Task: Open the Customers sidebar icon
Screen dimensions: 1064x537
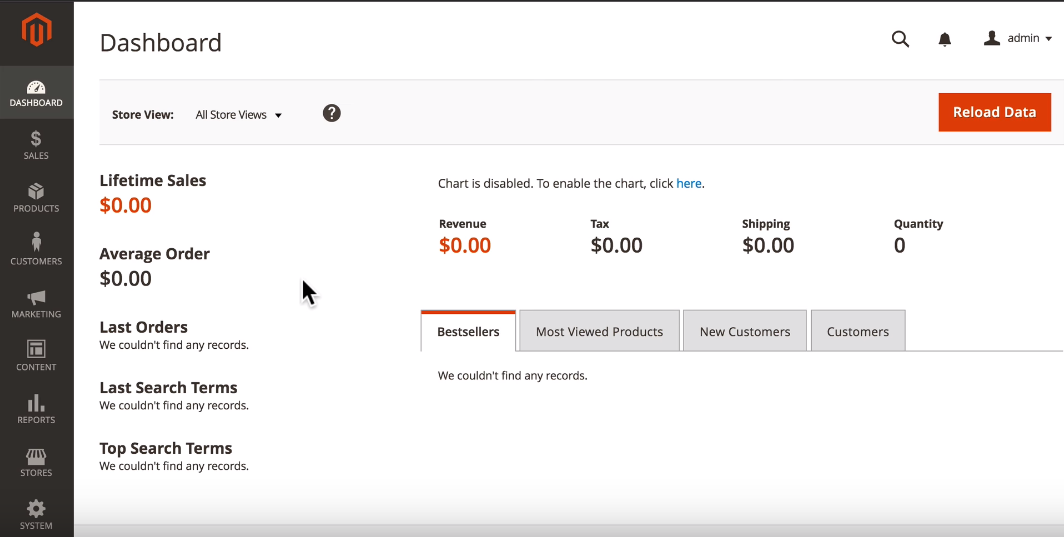Action: tap(36, 244)
